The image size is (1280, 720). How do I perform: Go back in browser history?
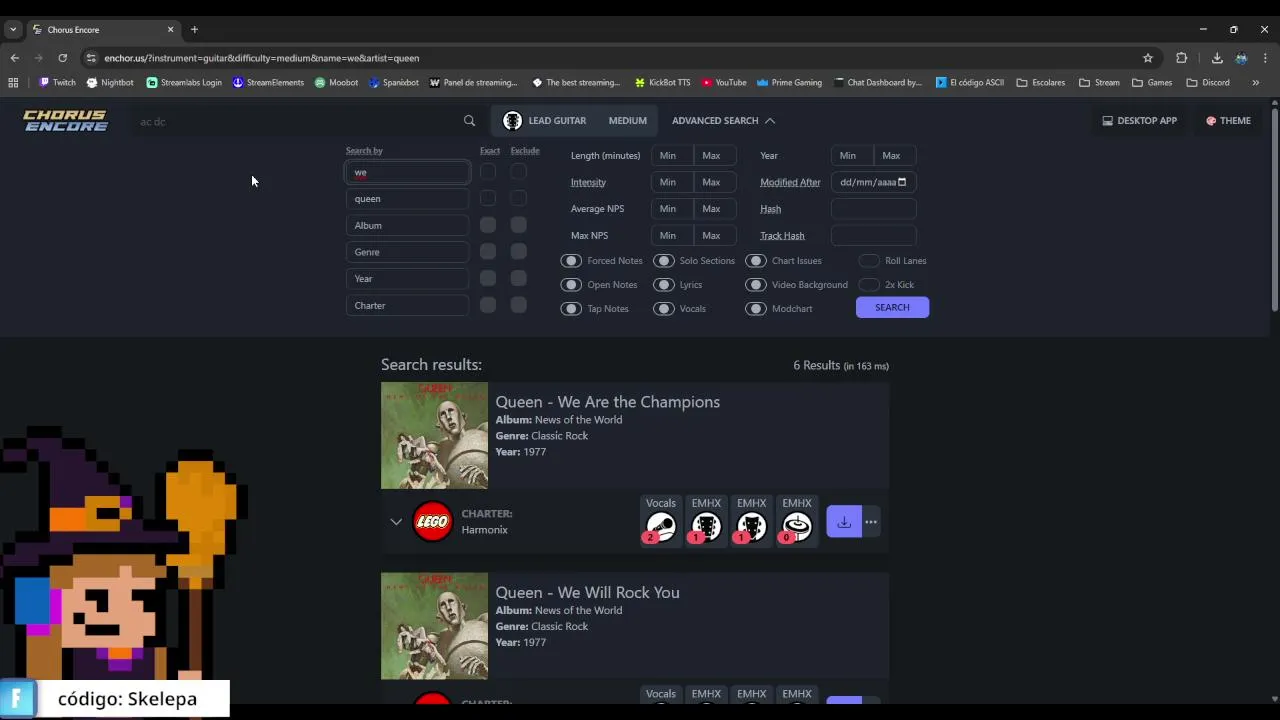[x=14, y=58]
